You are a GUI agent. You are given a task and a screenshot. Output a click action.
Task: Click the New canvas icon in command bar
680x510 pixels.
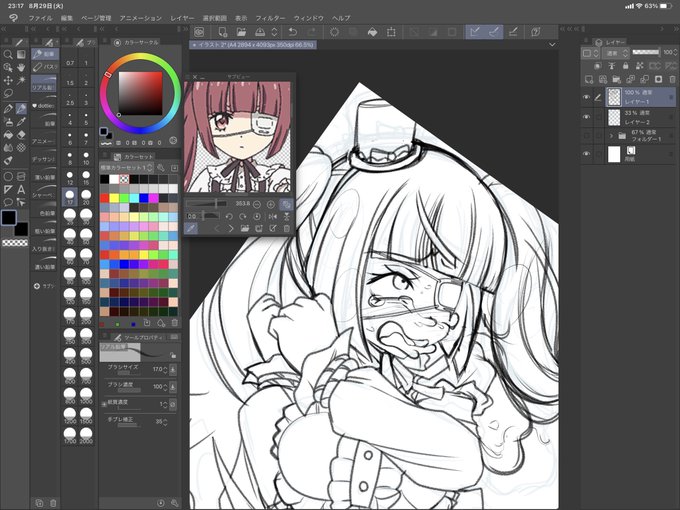(222, 32)
